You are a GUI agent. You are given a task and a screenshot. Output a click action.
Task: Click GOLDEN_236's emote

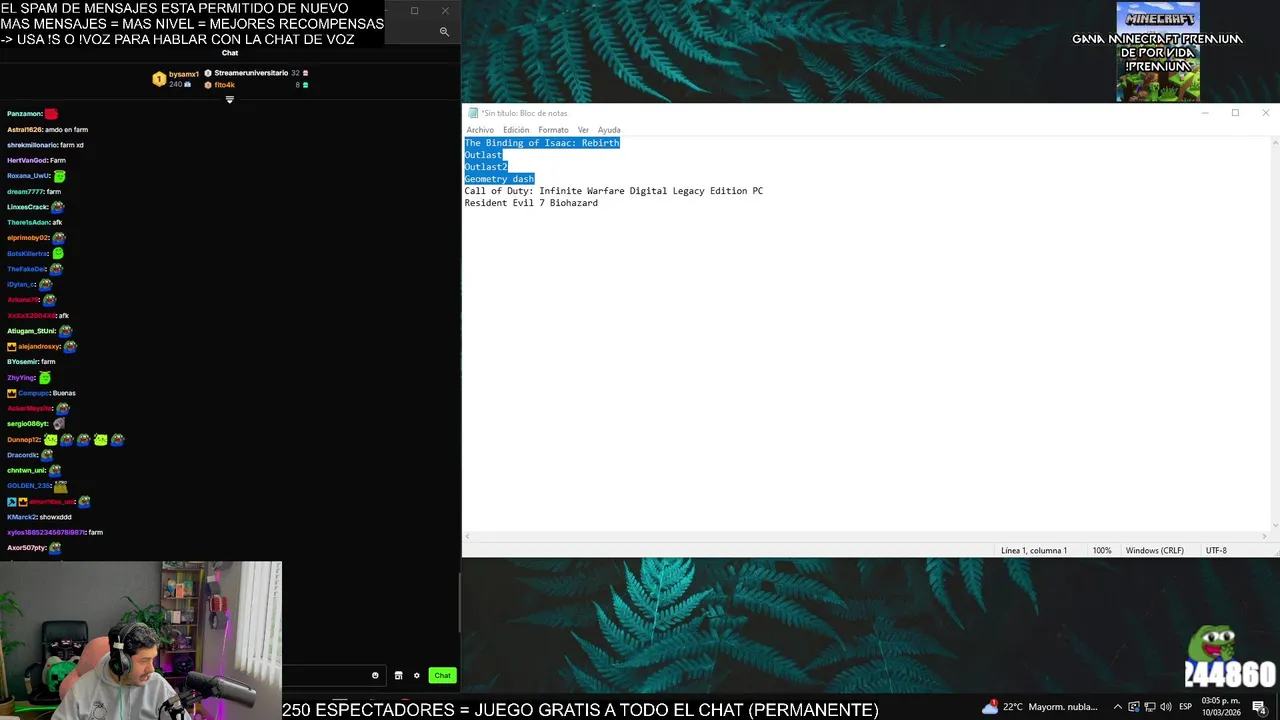pyautogui.click(x=61, y=486)
